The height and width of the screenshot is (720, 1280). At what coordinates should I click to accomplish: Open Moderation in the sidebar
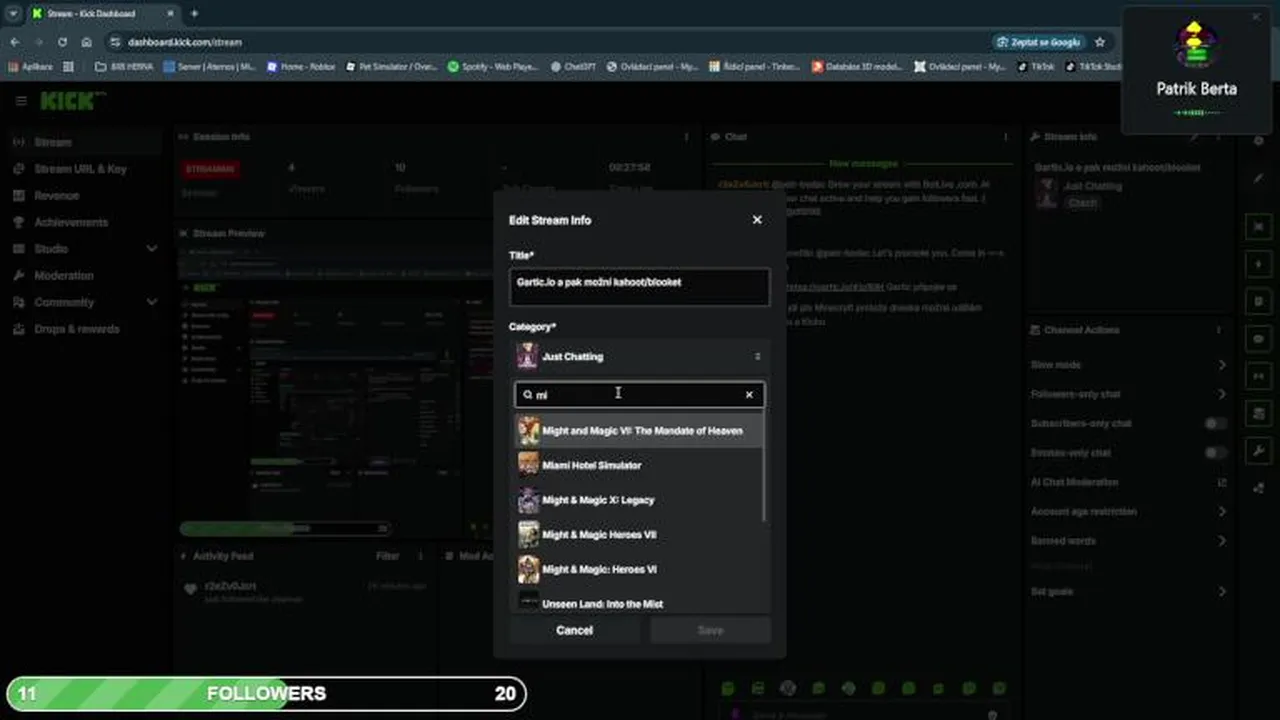84,275
